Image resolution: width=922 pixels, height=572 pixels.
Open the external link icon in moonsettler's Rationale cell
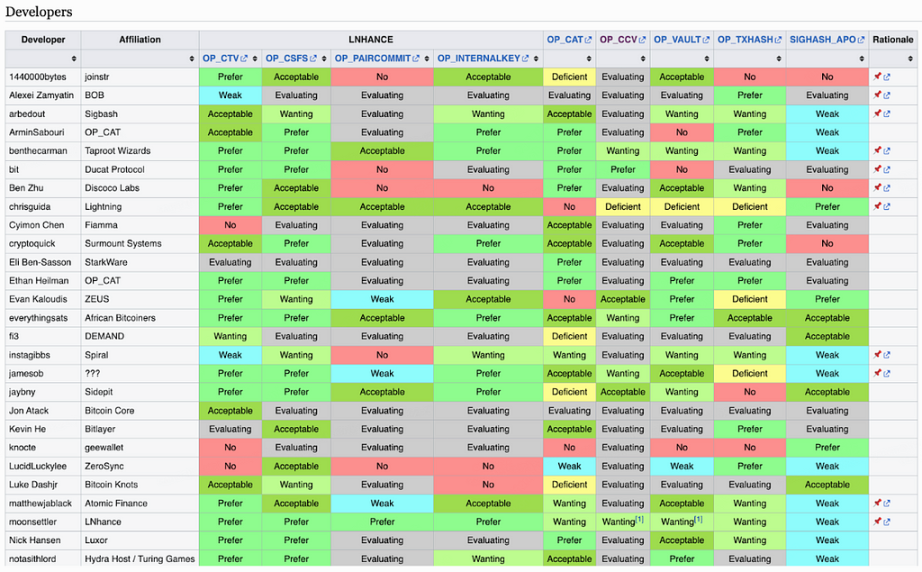[x=887, y=522]
